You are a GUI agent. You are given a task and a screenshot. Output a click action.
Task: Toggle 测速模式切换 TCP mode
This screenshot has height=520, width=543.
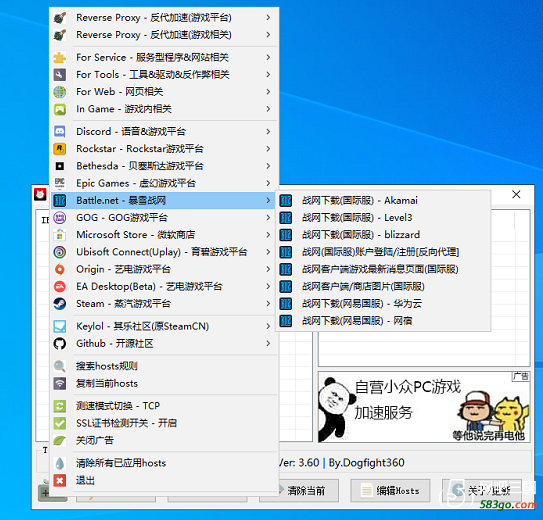165,406
